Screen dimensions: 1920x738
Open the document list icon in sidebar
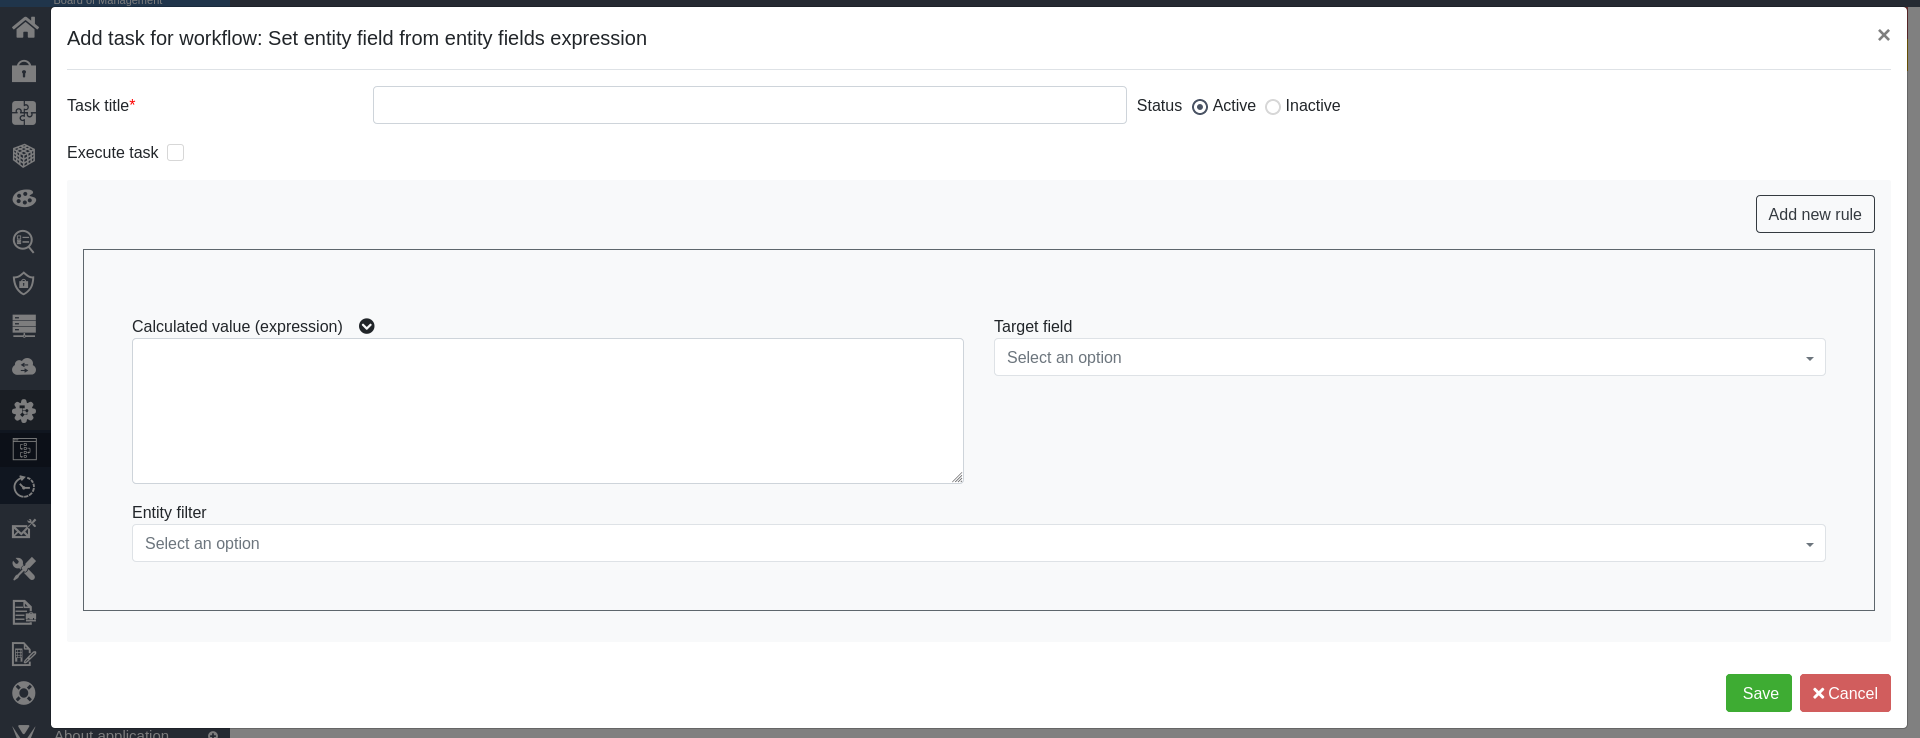(25, 612)
